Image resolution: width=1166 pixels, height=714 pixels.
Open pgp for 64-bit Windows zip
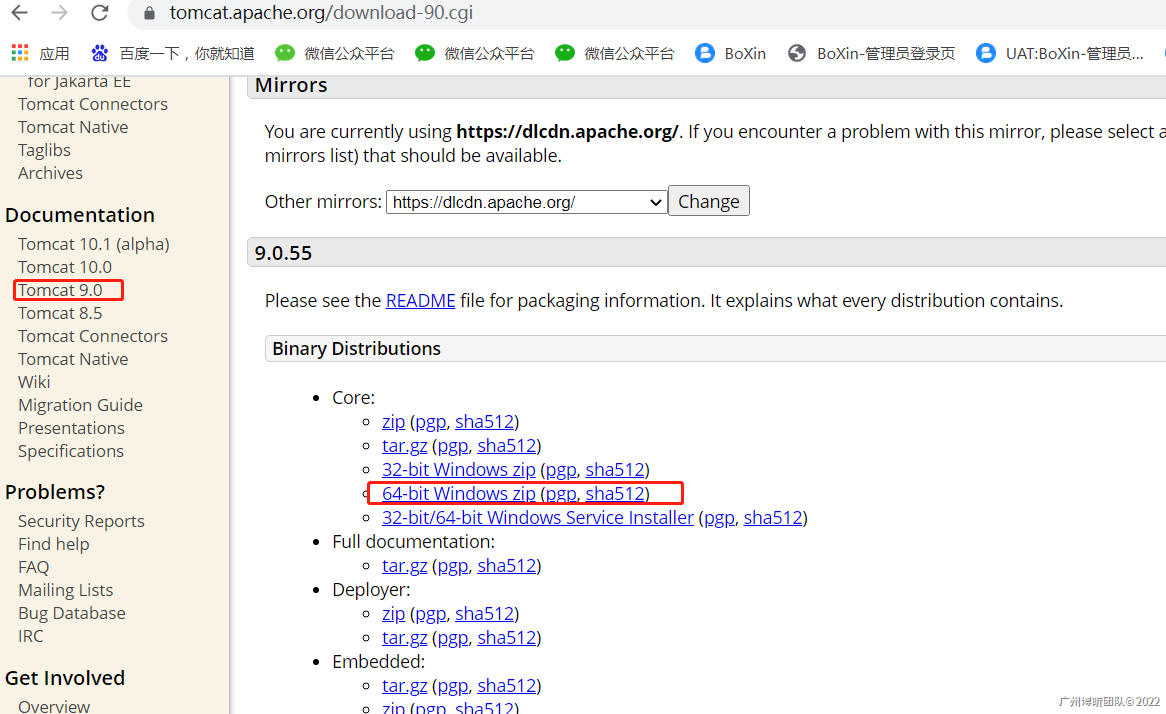[561, 493]
